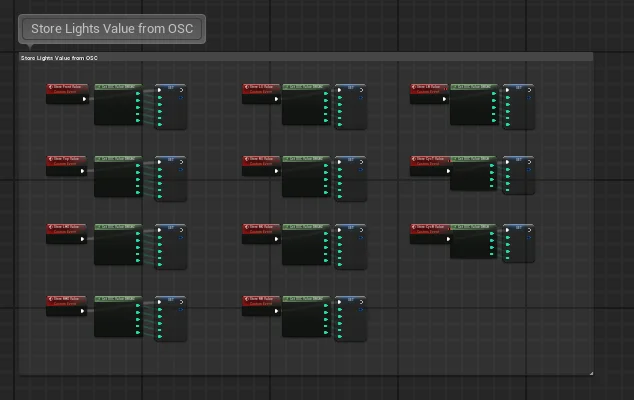This screenshot has width=634, height=400.
Task: Select the Get OSC Value node after Store LS Value
Action: coord(306,104)
